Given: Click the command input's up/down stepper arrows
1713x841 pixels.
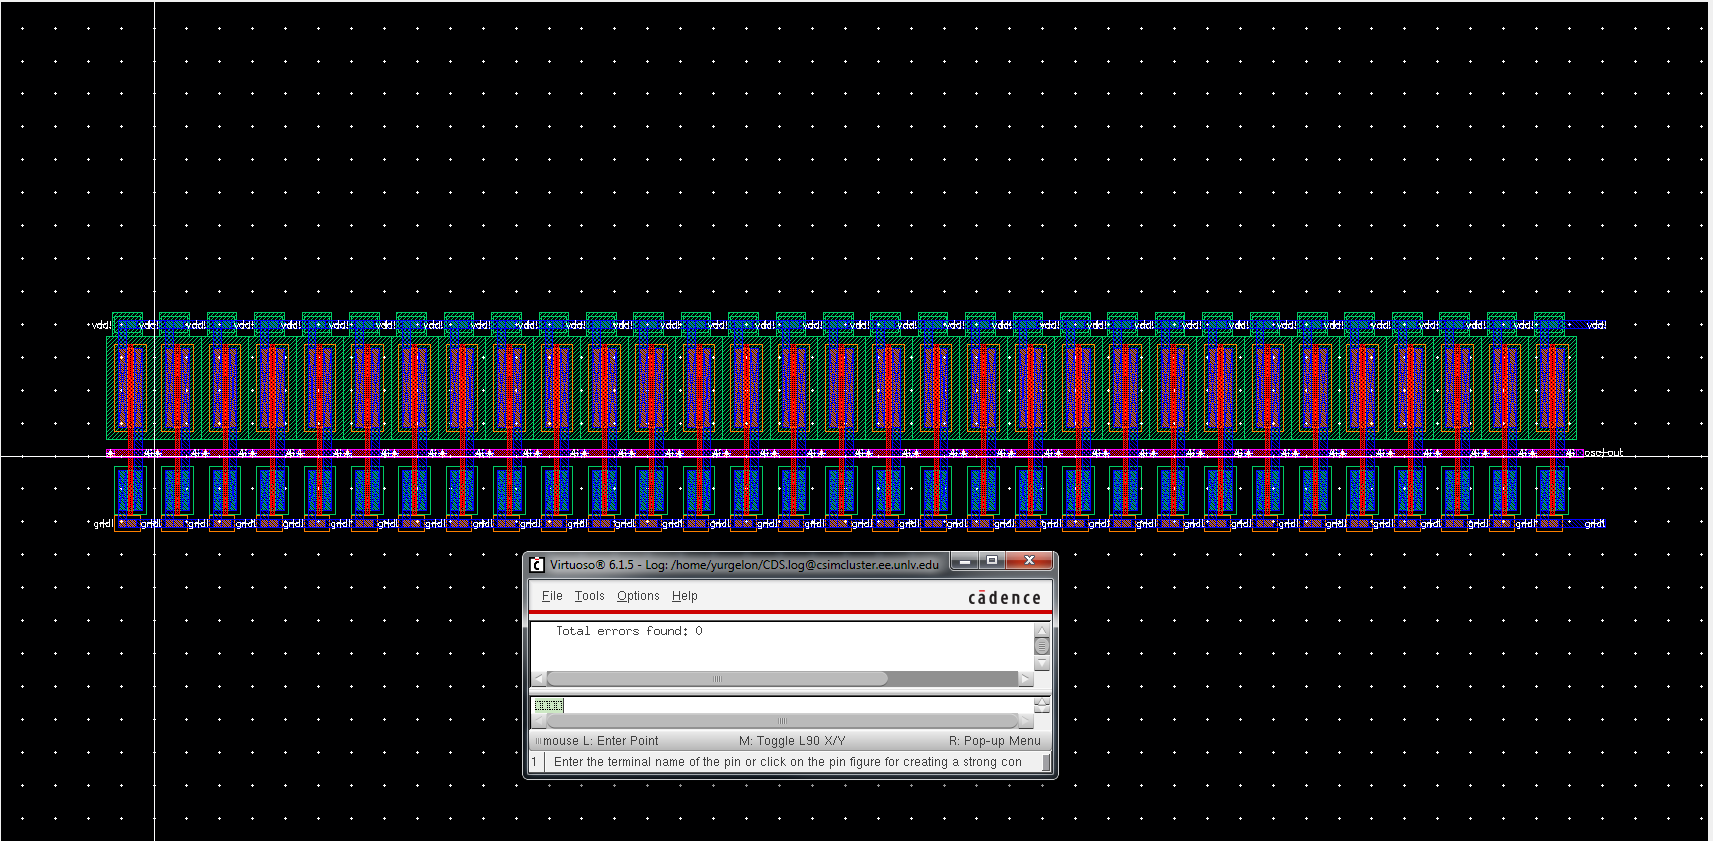Looking at the screenshot, I should [1041, 705].
